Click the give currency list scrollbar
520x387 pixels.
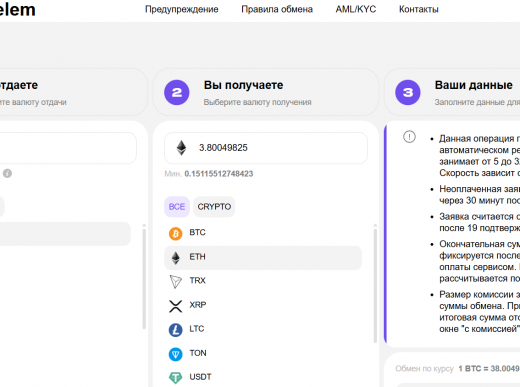click(144, 277)
